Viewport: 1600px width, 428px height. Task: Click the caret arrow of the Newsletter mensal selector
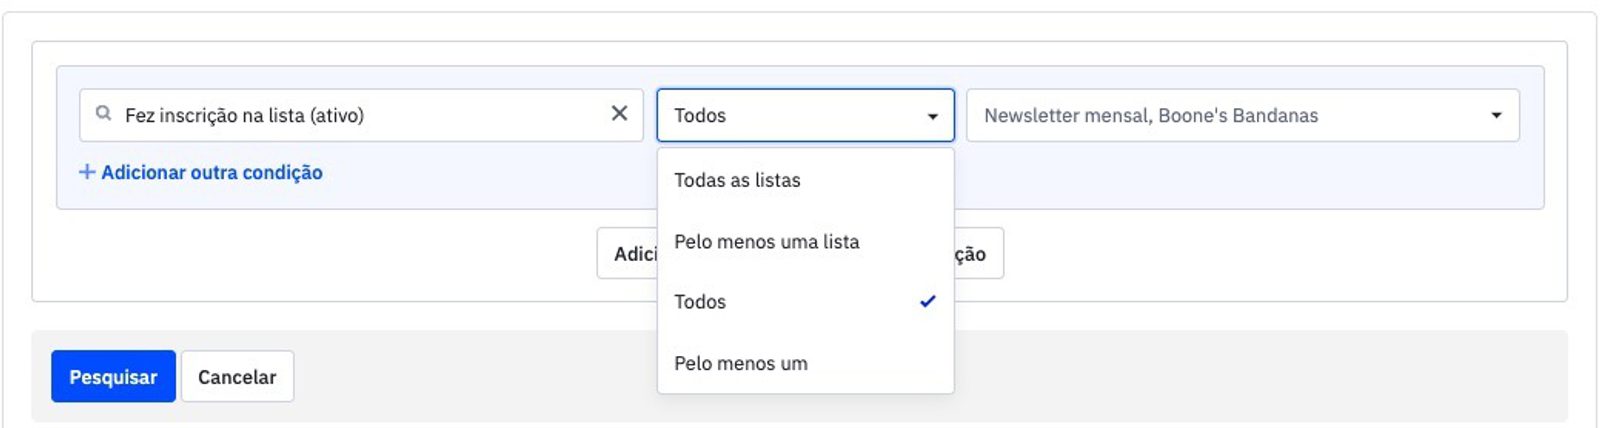coord(1496,116)
